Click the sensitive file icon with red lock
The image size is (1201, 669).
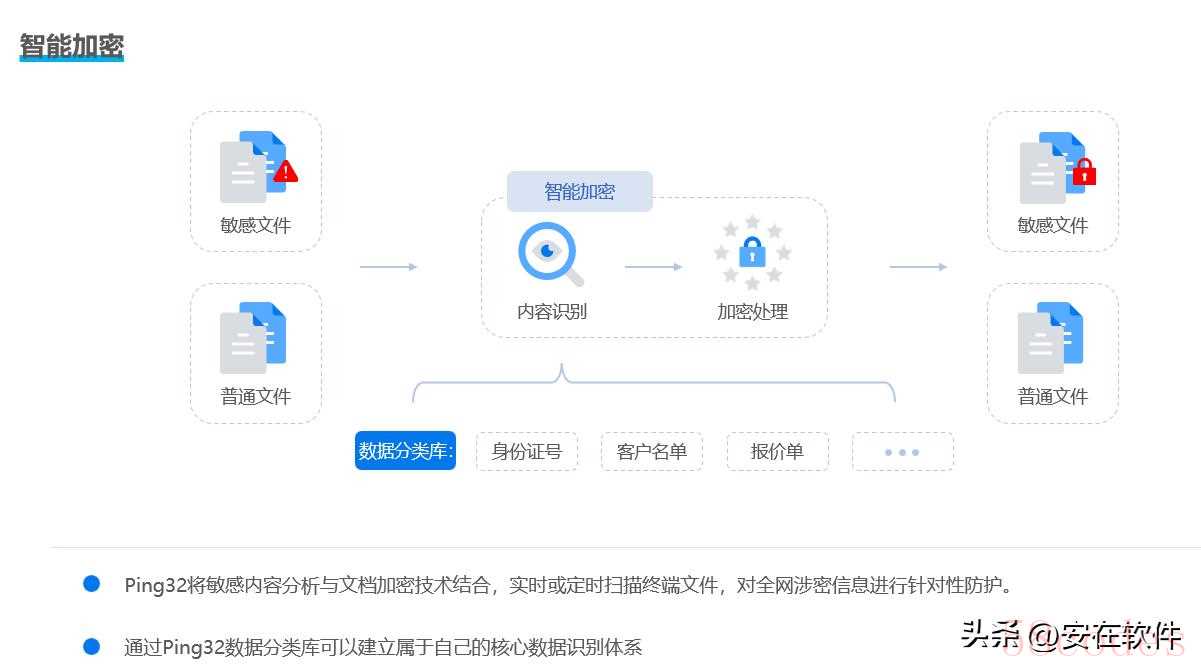(1053, 166)
